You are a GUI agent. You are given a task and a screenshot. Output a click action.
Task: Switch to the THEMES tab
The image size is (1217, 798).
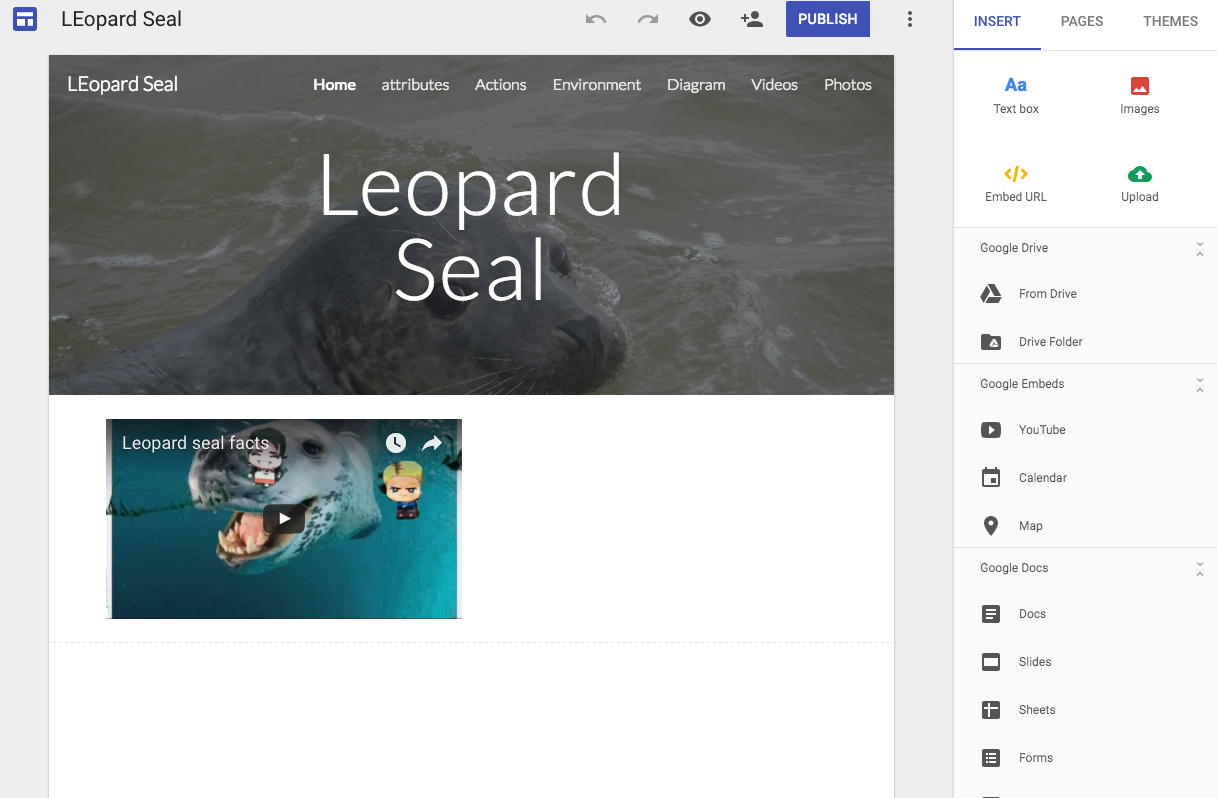1170,21
